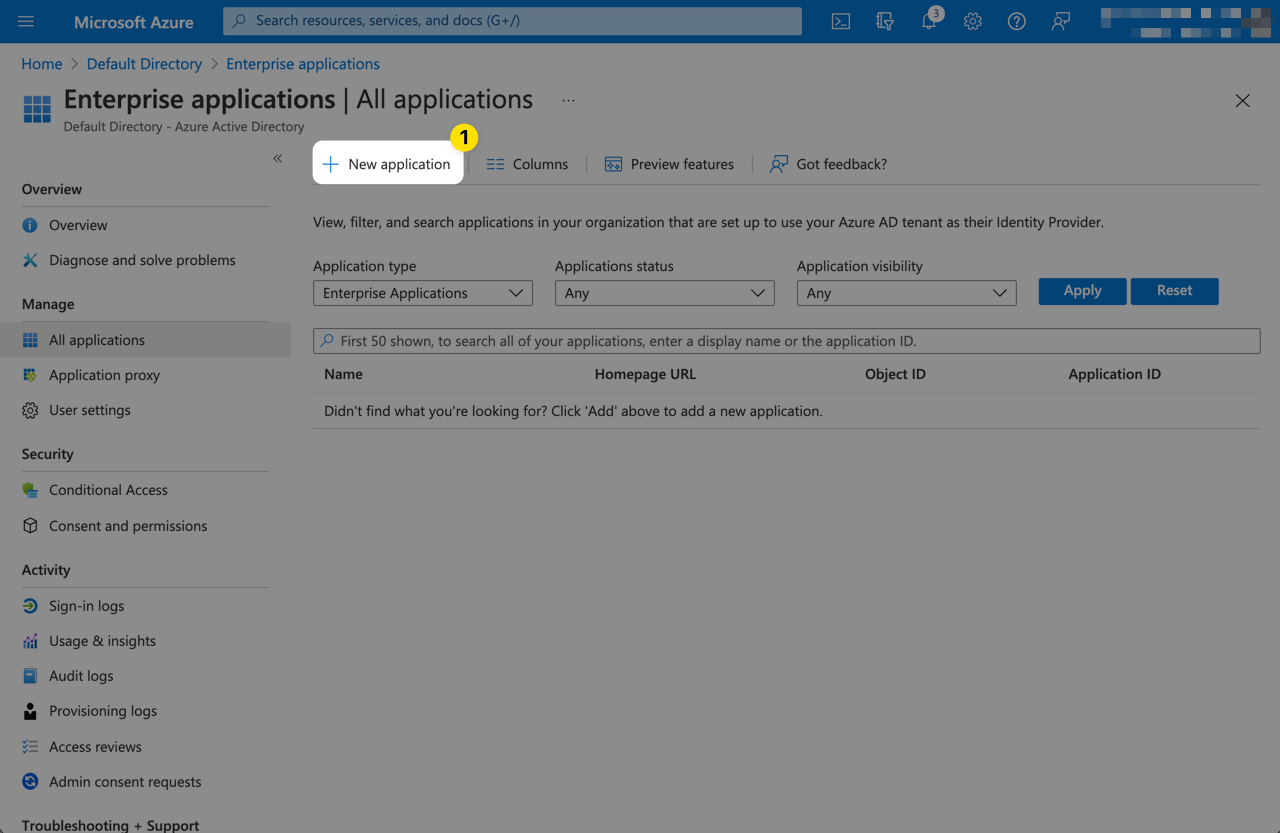Sort by the Name column header
The image size is (1280, 833).
point(343,374)
